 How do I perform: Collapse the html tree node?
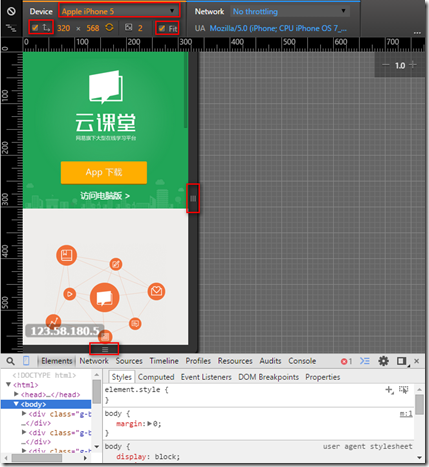pyautogui.click(x=9, y=384)
